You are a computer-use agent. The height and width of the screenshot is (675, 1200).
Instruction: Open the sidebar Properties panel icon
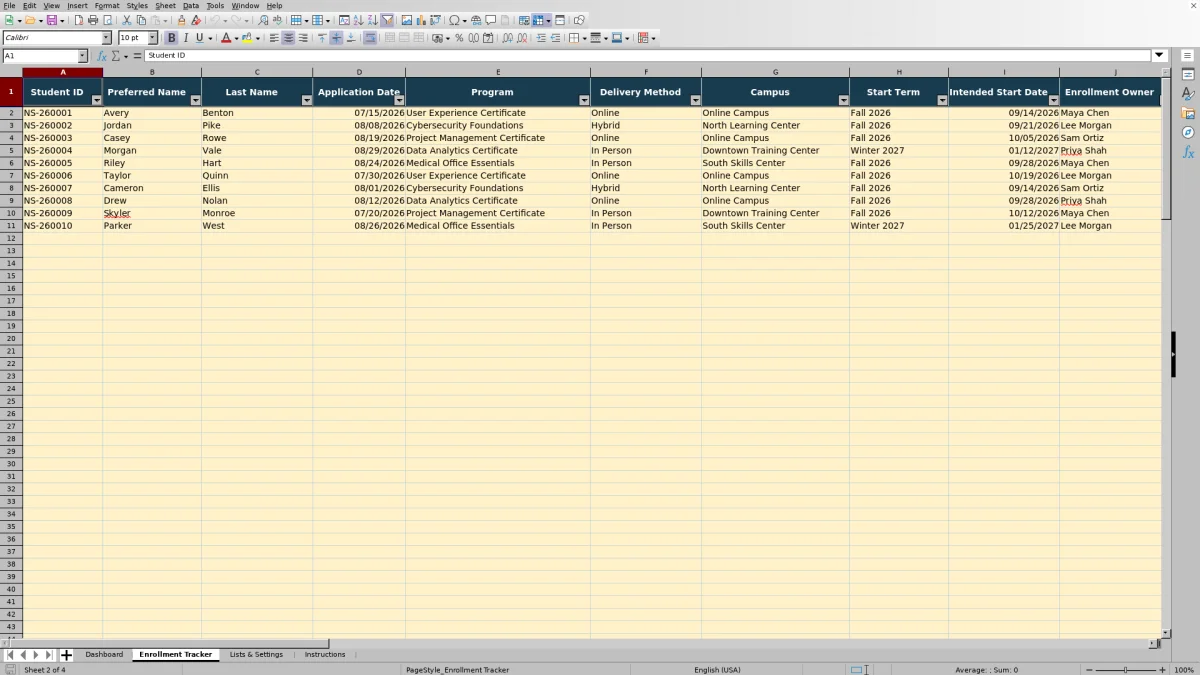(x=1188, y=75)
